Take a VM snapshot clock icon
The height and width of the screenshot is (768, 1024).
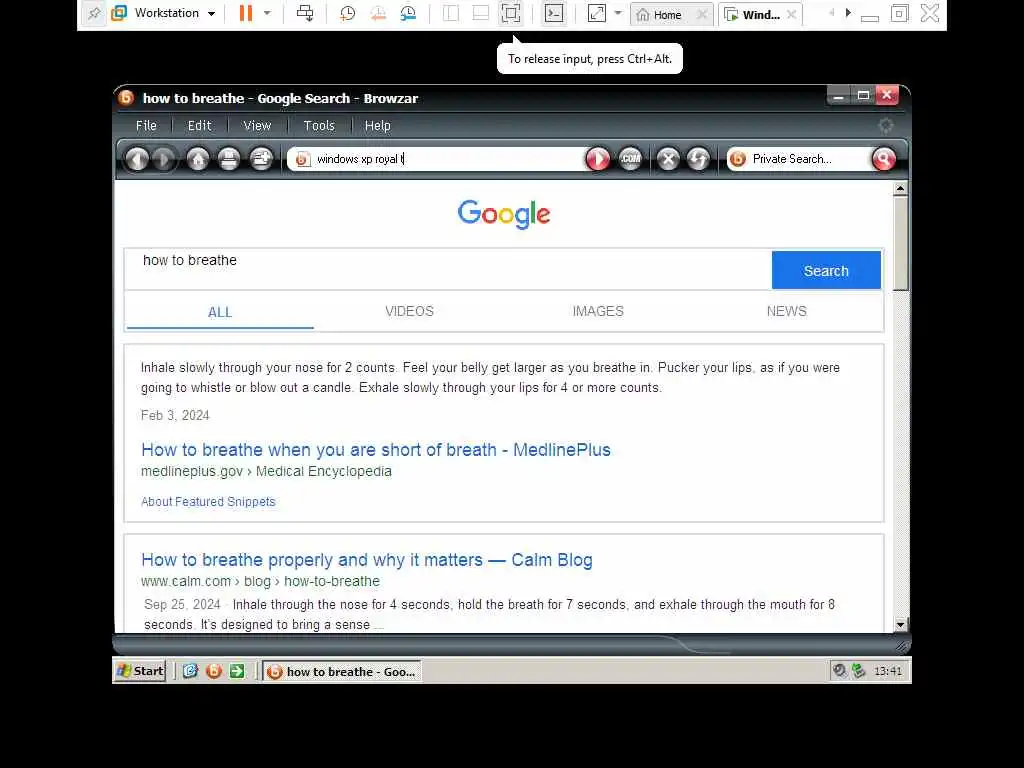coord(347,13)
